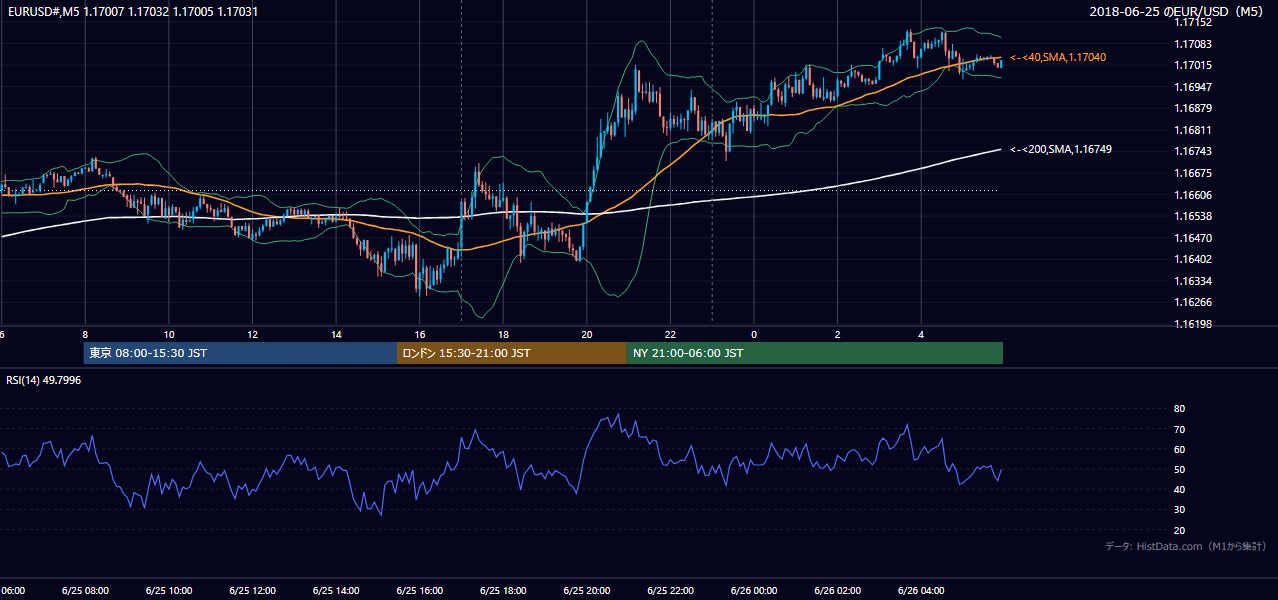Click the RSI 80 level label
This screenshot has width=1278, height=600.
[1179, 409]
